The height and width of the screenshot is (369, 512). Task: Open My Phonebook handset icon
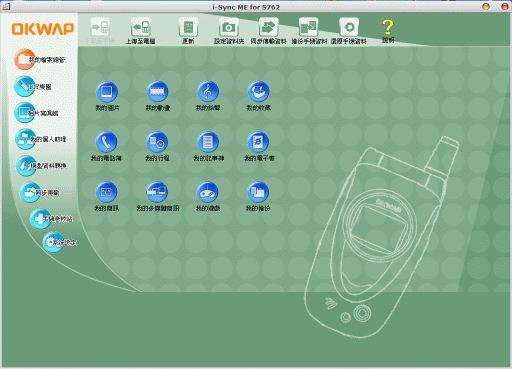(x=106, y=142)
